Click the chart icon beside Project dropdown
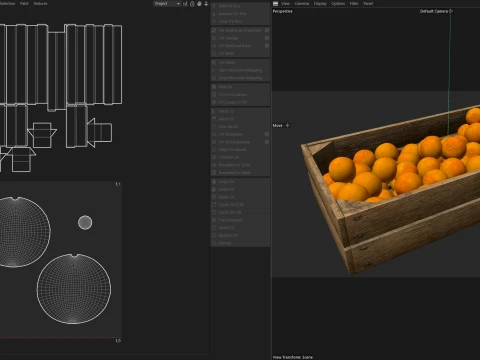 tap(185, 4)
